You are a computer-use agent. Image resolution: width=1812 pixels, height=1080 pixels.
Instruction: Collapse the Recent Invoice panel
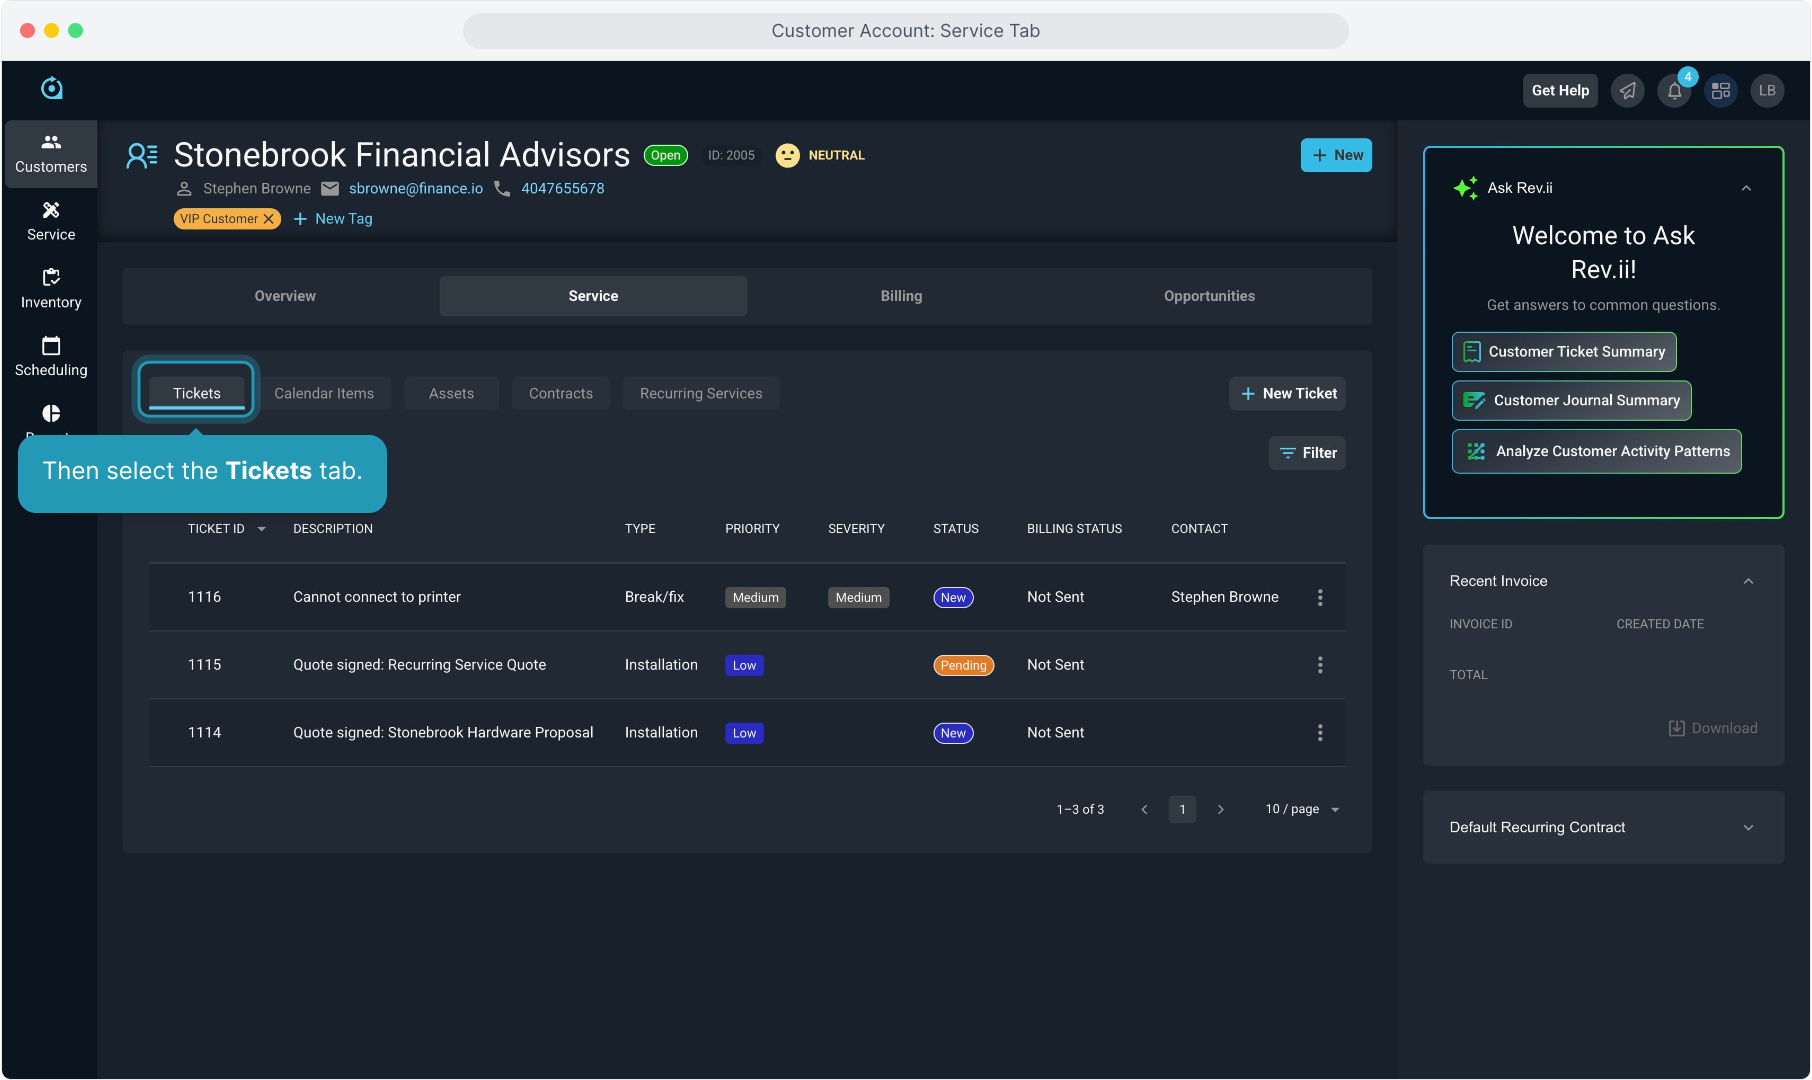pos(1748,581)
